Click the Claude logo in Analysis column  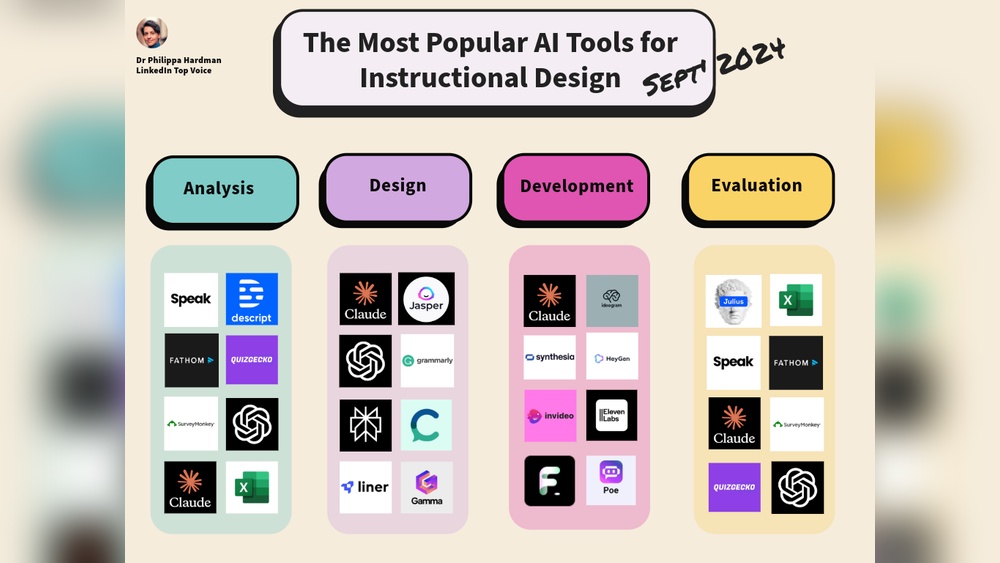190,488
